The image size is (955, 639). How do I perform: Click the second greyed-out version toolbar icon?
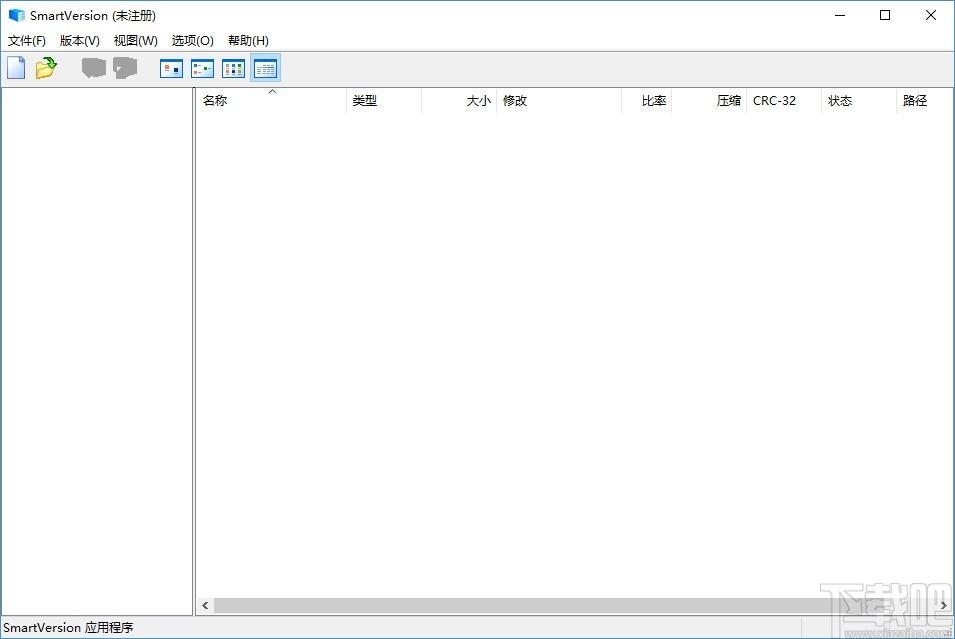125,68
